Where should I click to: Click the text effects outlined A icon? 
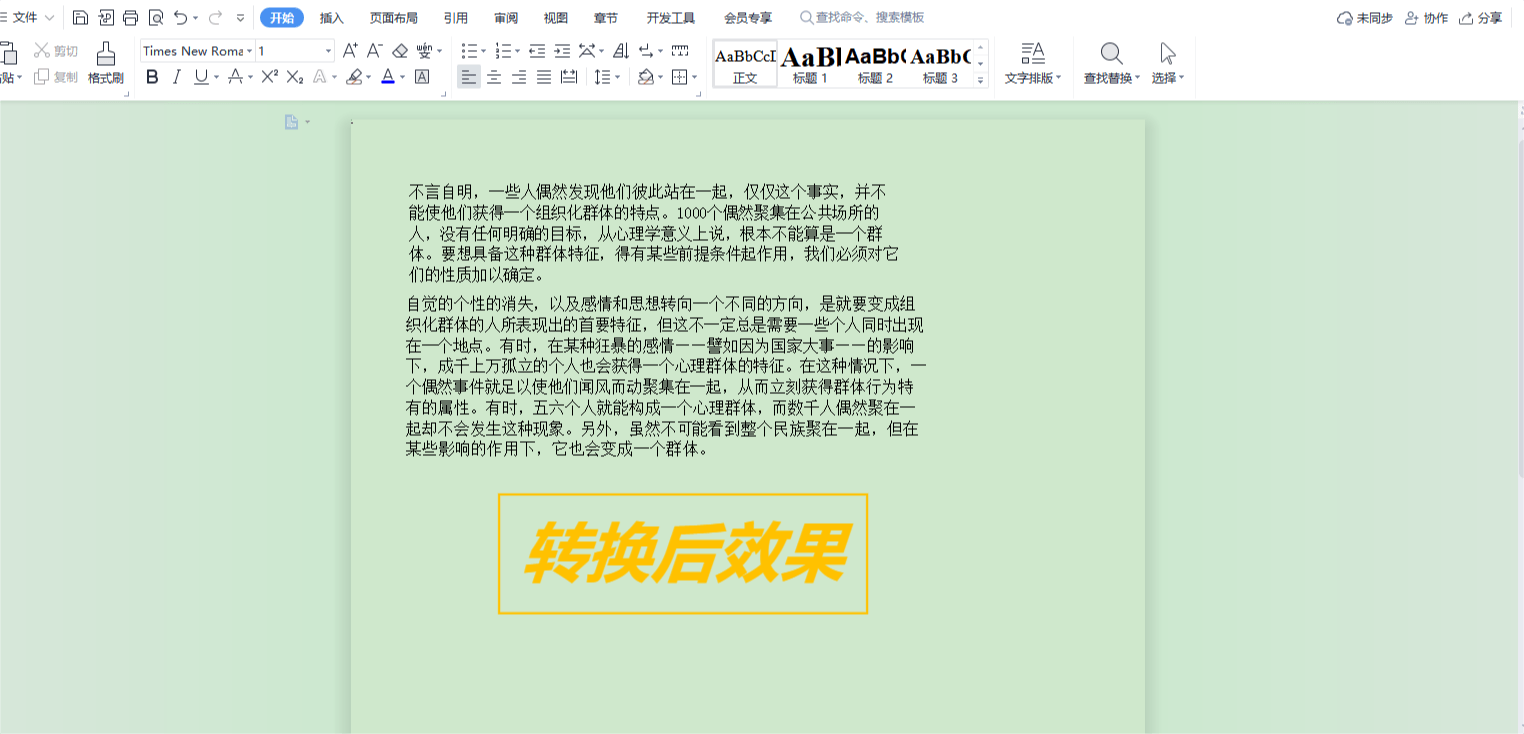pyautogui.click(x=320, y=77)
